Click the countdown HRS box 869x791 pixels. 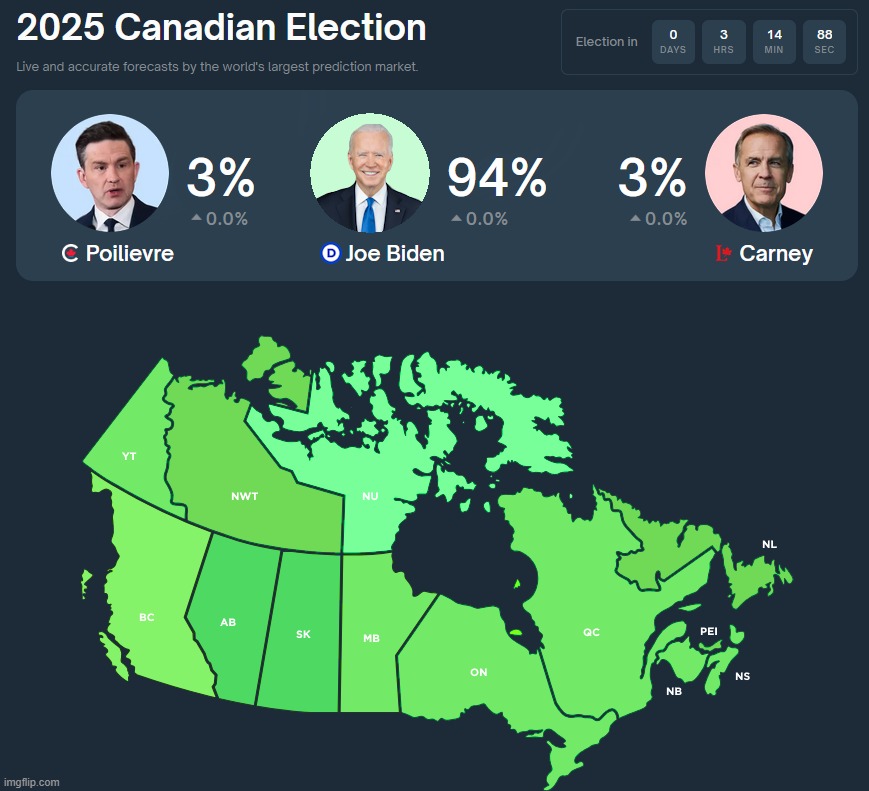(x=723, y=42)
